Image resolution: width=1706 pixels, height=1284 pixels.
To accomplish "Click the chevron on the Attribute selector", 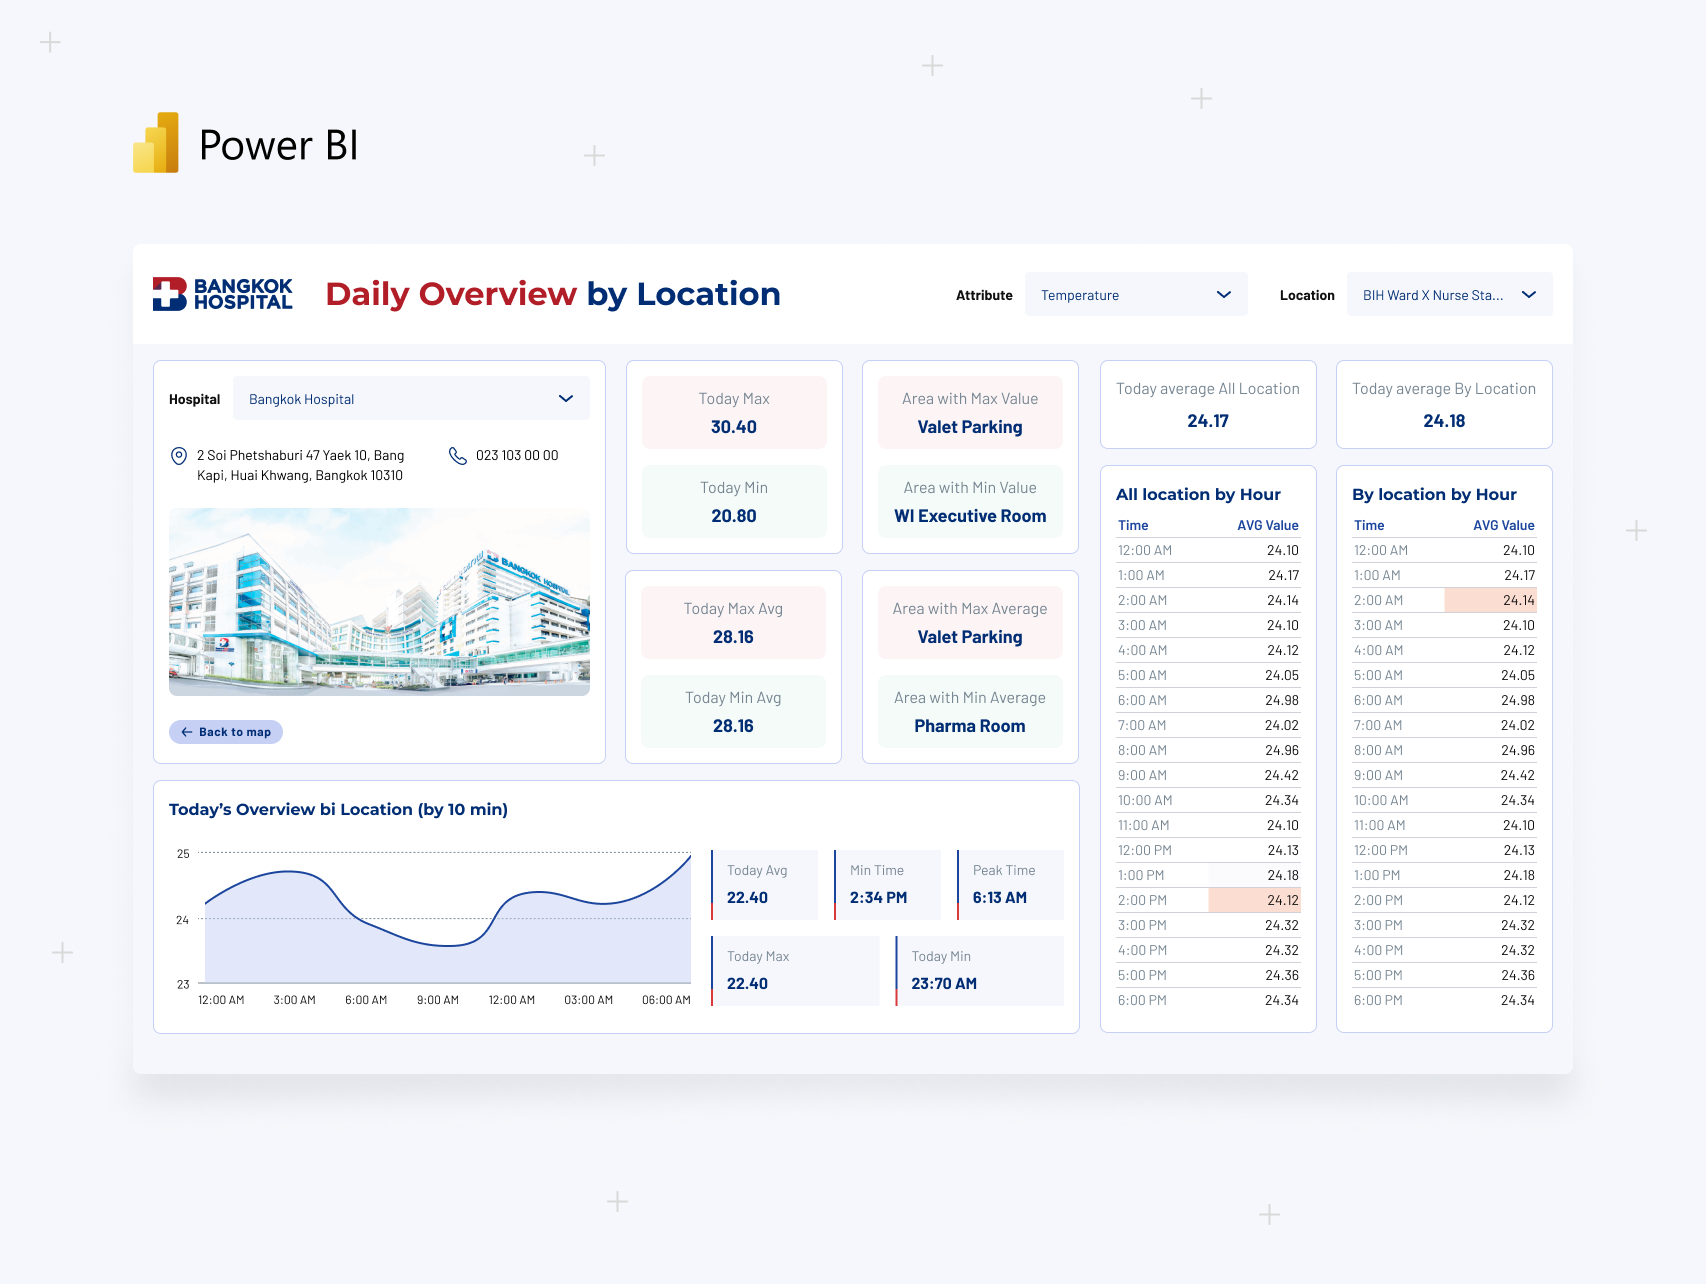I will 1222,294.
